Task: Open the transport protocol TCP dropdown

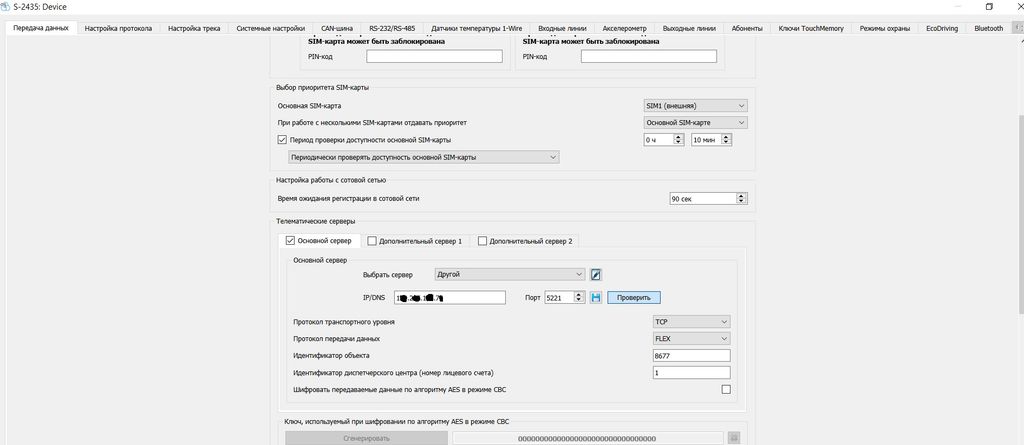Action: pyautogui.click(x=692, y=321)
